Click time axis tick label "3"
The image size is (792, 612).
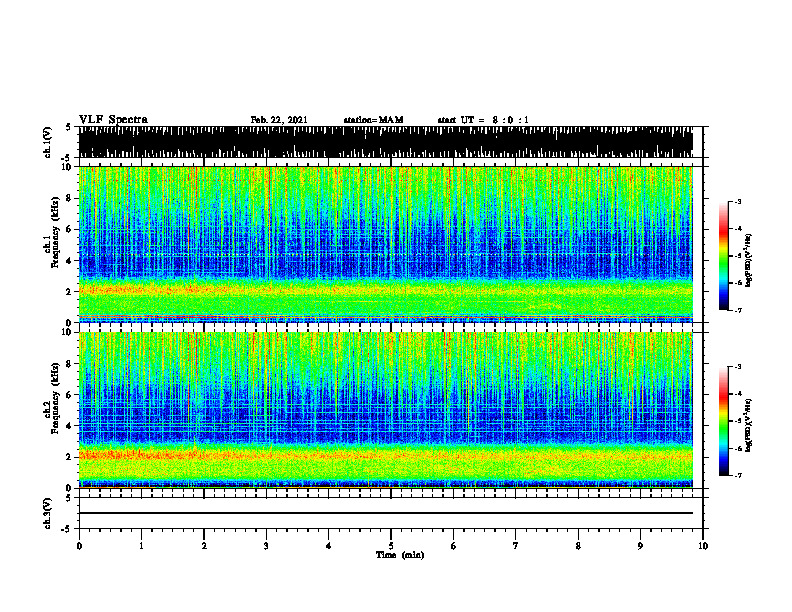pyautogui.click(x=266, y=546)
